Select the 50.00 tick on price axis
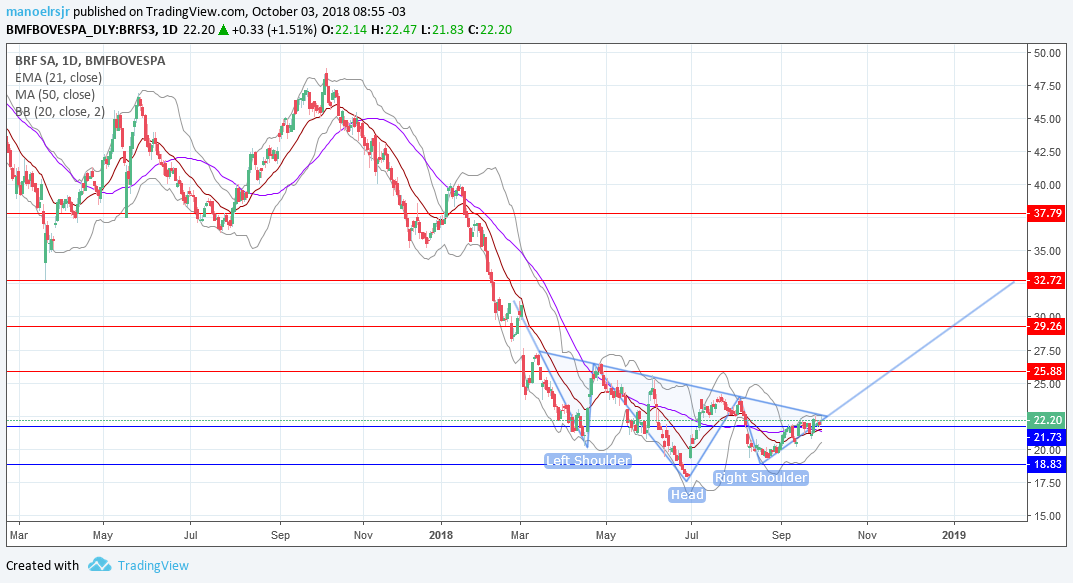The width and height of the screenshot is (1073, 583). (x=1048, y=53)
